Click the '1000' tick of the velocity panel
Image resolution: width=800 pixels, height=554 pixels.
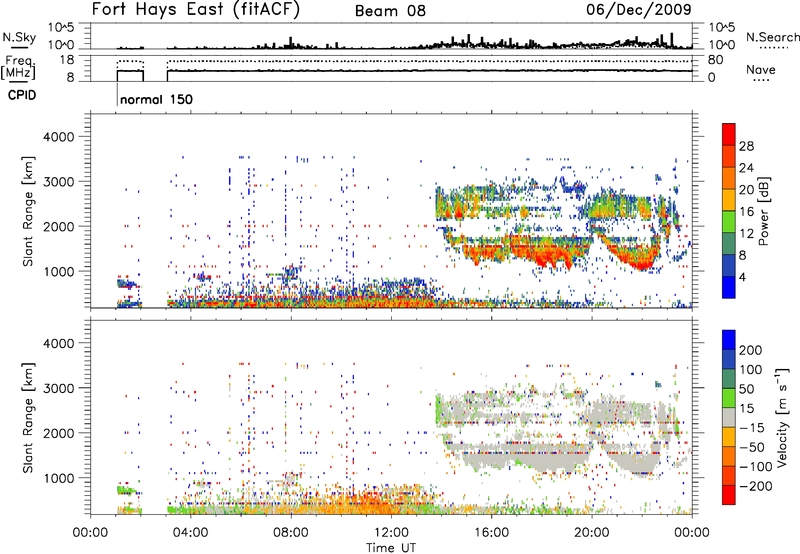pyautogui.click(x=59, y=478)
